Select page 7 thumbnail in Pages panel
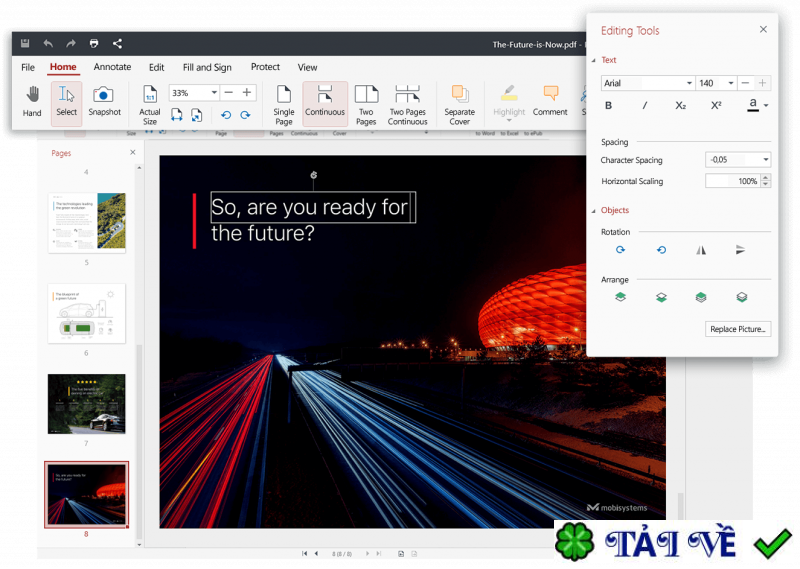The width and height of the screenshot is (800, 569). [87, 403]
